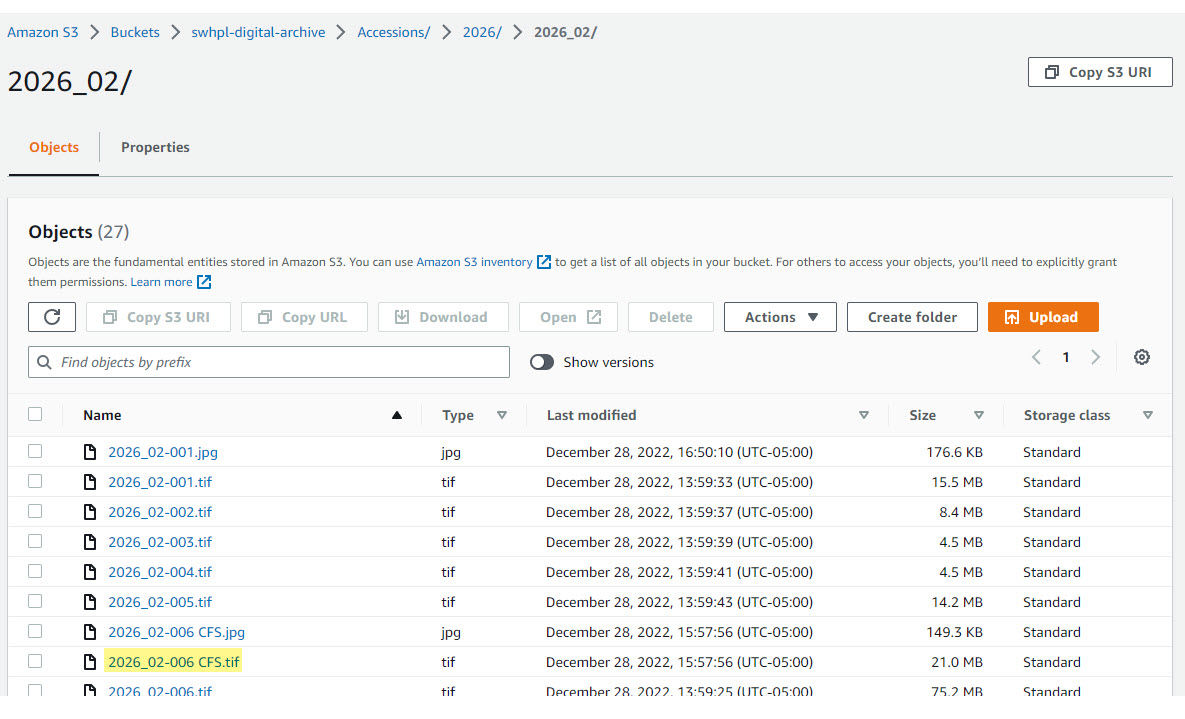The image size is (1185, 719).
Task: Open the Learn more link
Action: (161, 282)
